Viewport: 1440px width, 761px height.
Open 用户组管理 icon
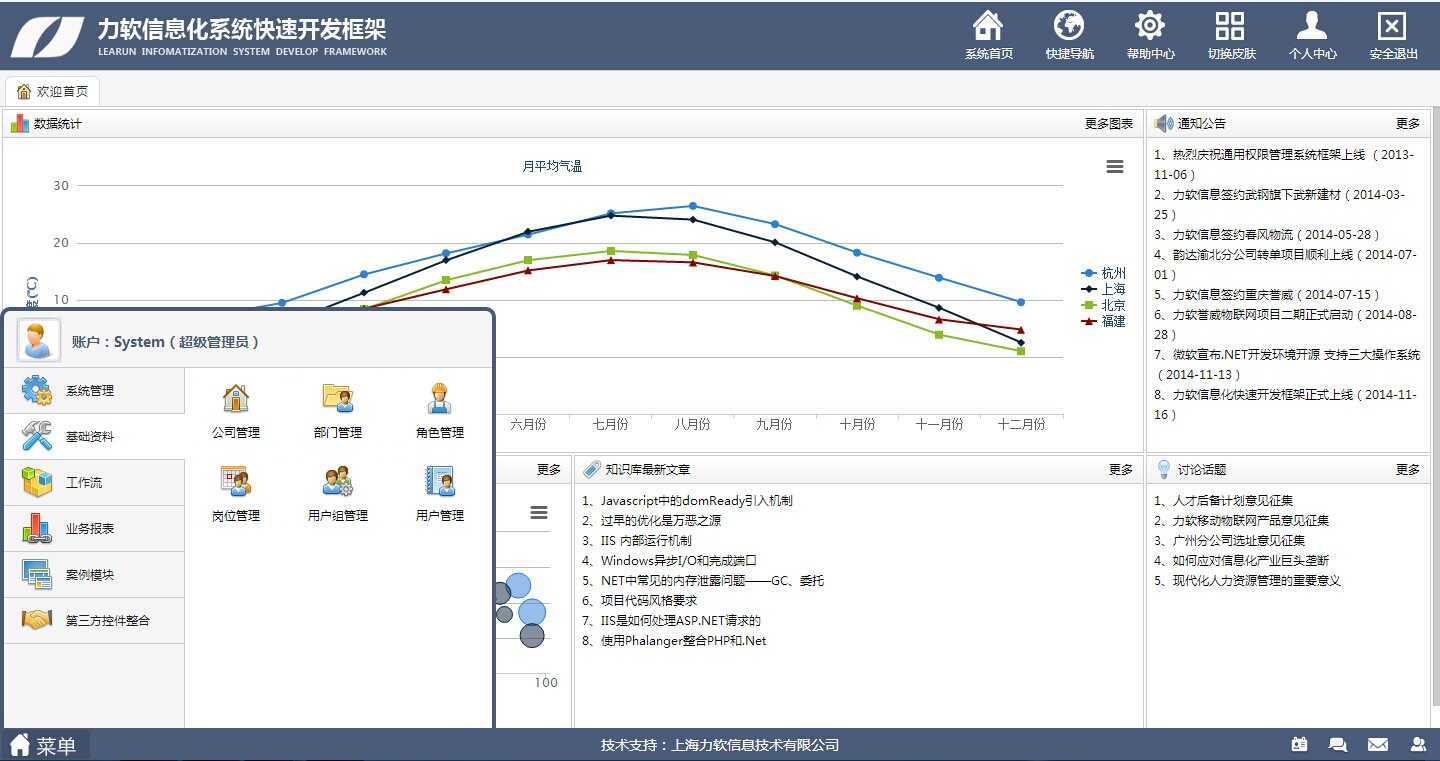[338, 481]
